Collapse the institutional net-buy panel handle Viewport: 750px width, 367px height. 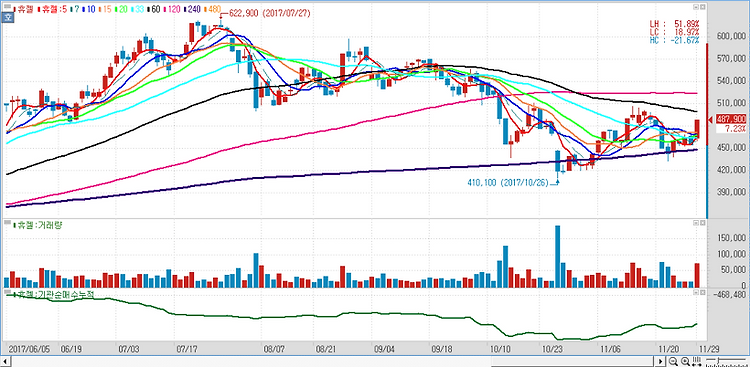7,292
